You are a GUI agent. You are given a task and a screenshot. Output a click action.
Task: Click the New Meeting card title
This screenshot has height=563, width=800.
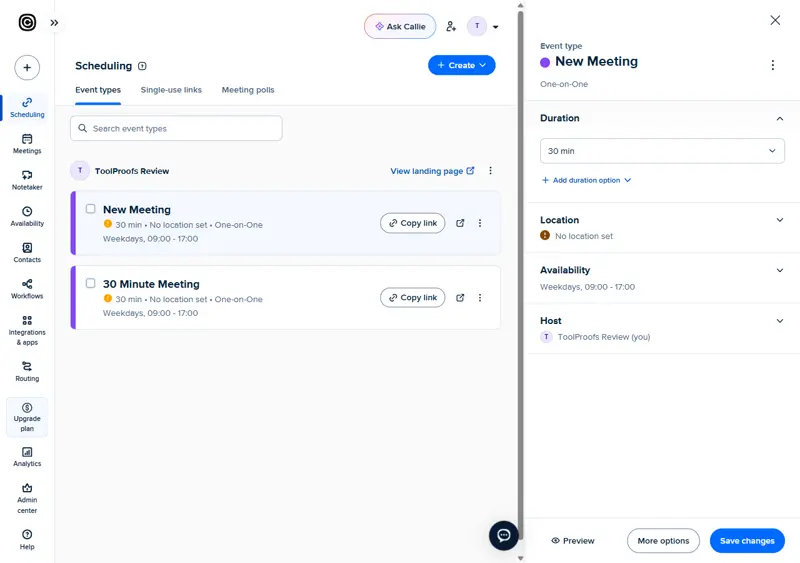point(137,210)
